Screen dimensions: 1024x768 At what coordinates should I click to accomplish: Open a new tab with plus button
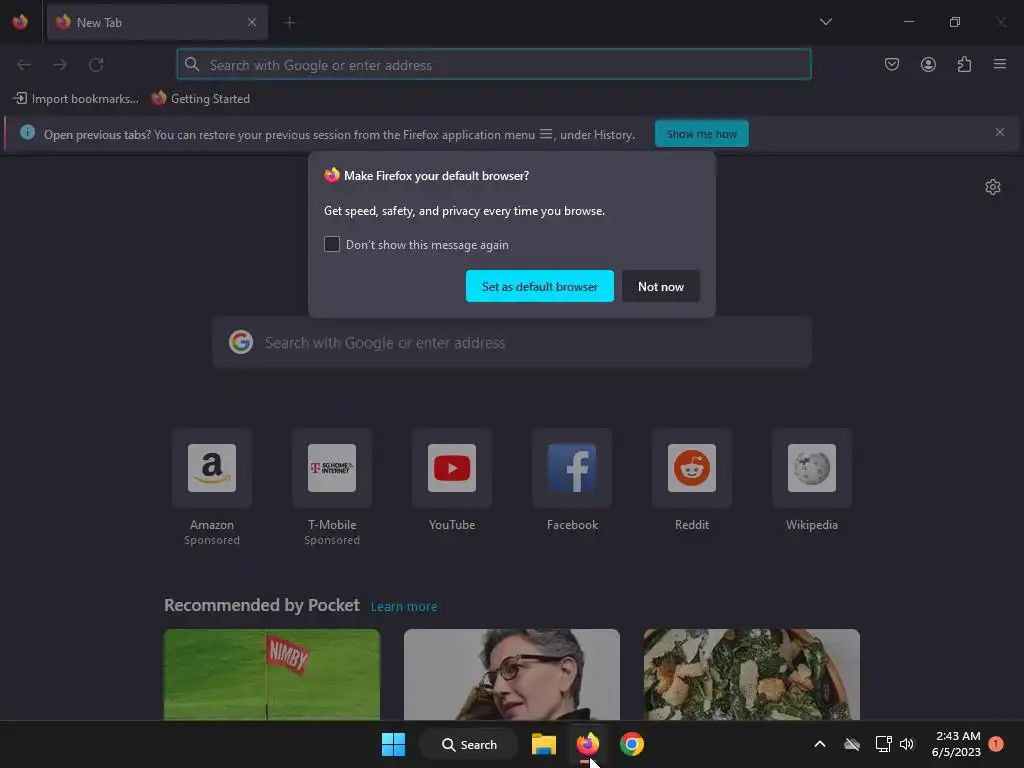pos(289,23)
